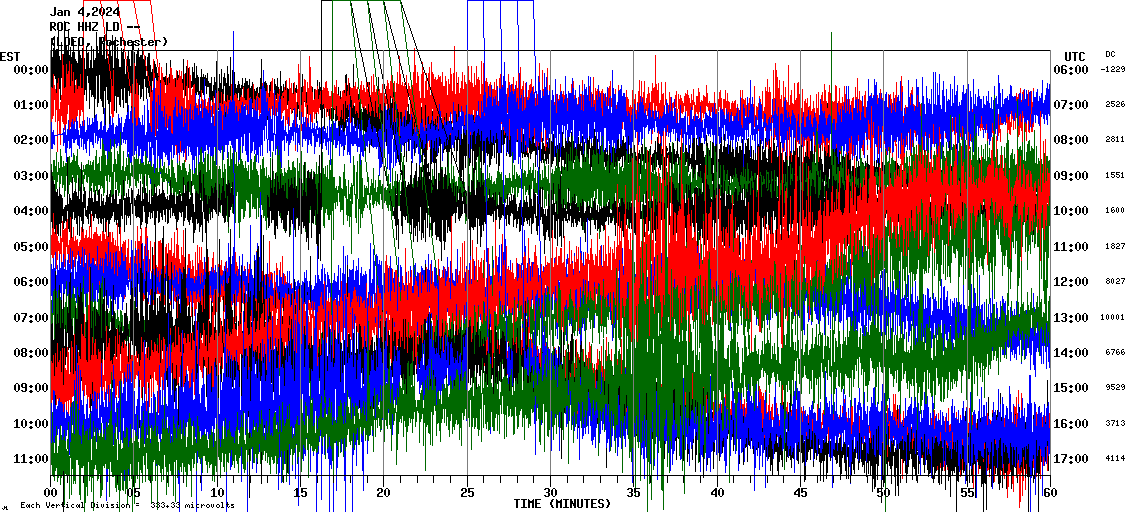
Task: Select the DC offset value 9529
Action: click(x=1113, y=388)
